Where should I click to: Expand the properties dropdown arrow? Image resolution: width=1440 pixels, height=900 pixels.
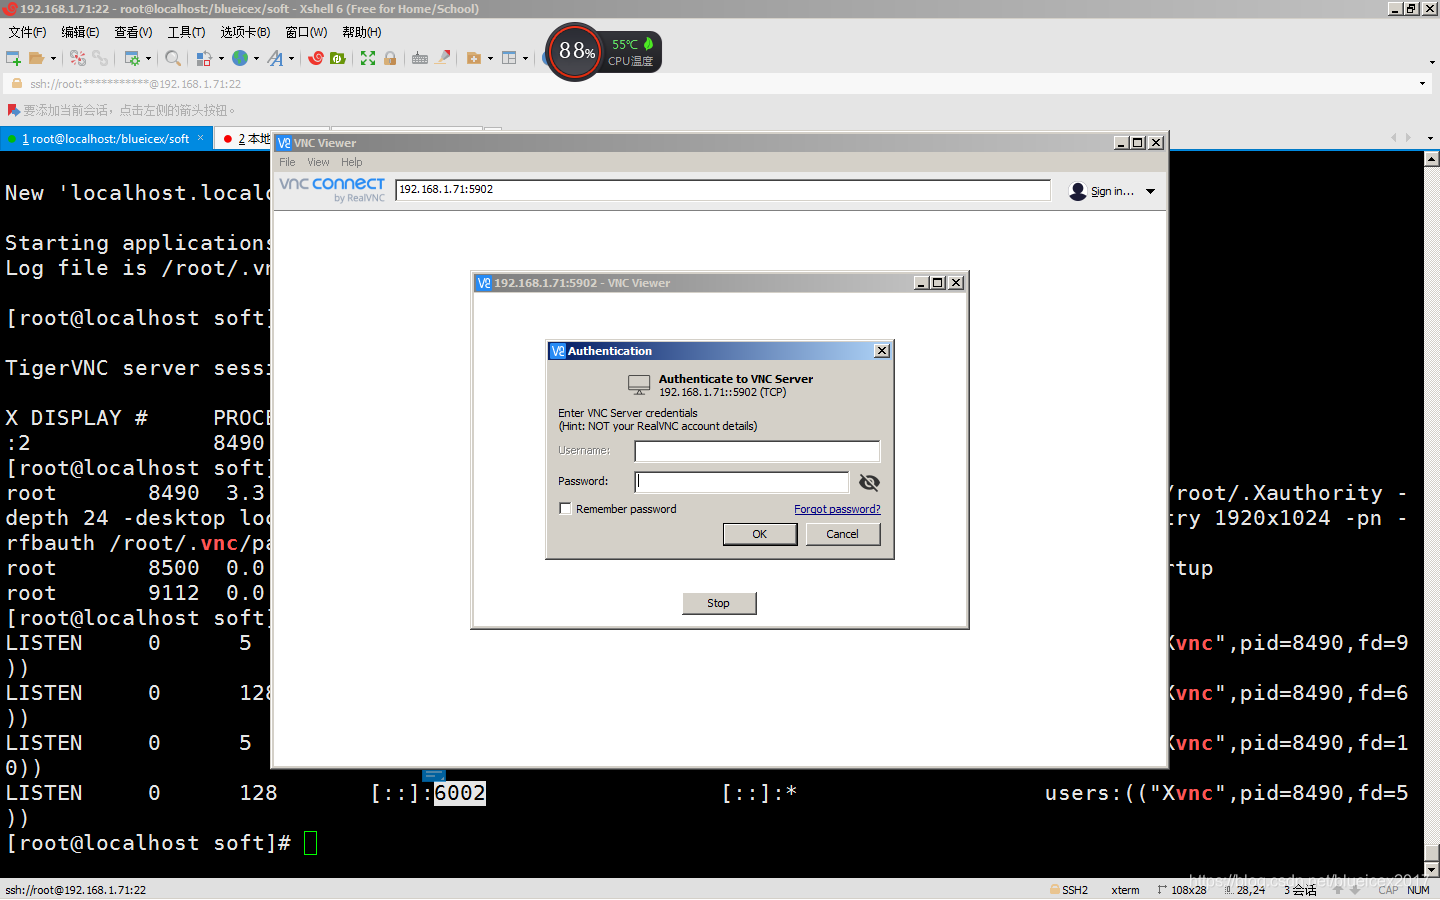[149, 58]
